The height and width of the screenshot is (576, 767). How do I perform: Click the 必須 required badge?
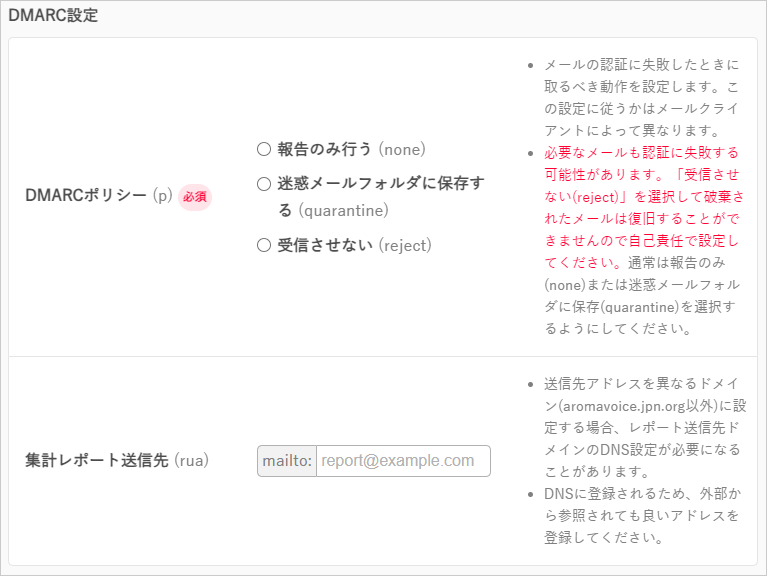point(195,197)
